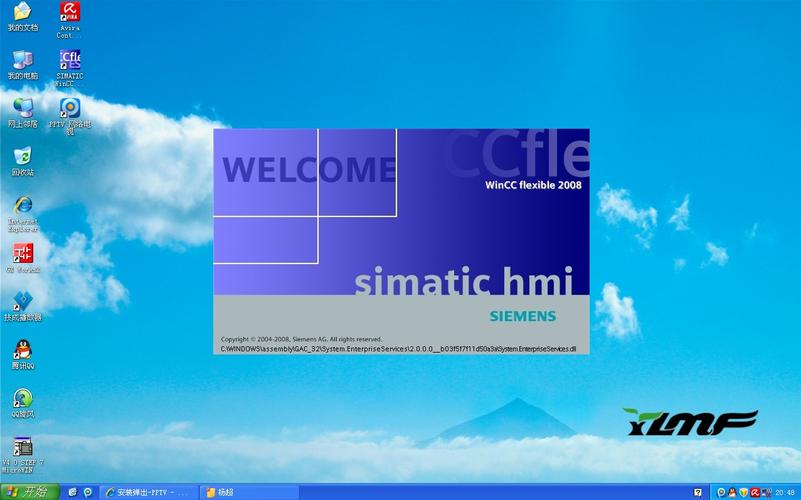
Task: Launch SIMATIC WinCC flexible desktop shortcut
Action: [x=69, y=68]
